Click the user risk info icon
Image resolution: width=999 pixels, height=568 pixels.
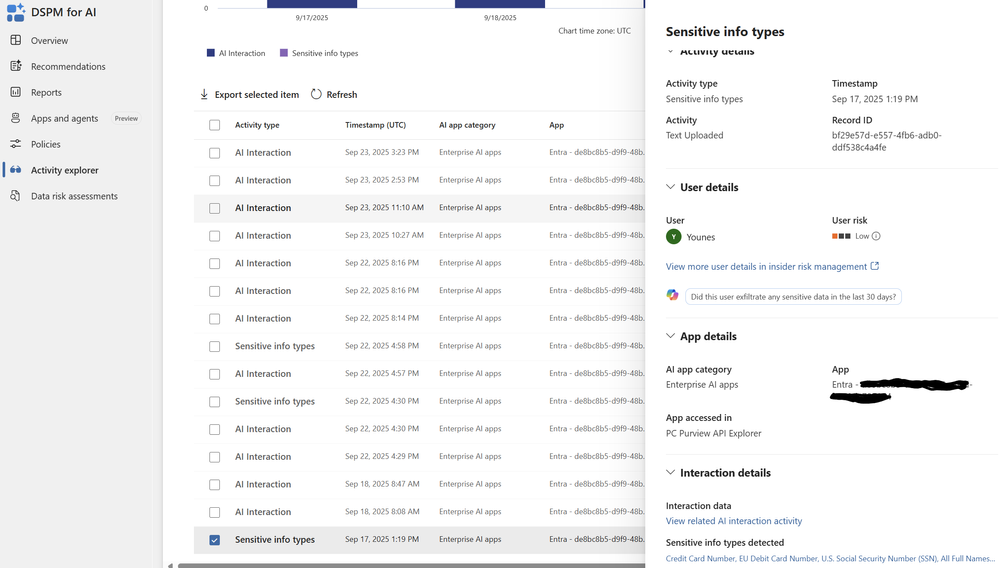[x=876, y=236]
